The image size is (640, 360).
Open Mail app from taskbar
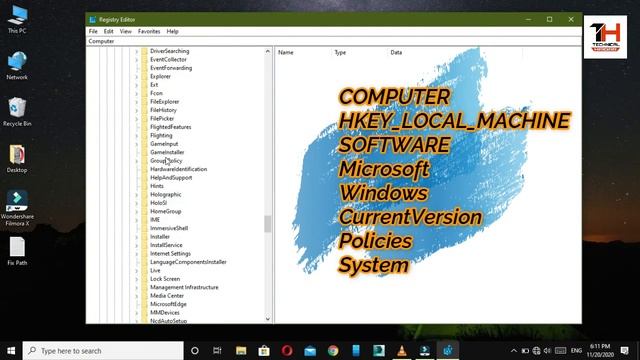[310, 351]
